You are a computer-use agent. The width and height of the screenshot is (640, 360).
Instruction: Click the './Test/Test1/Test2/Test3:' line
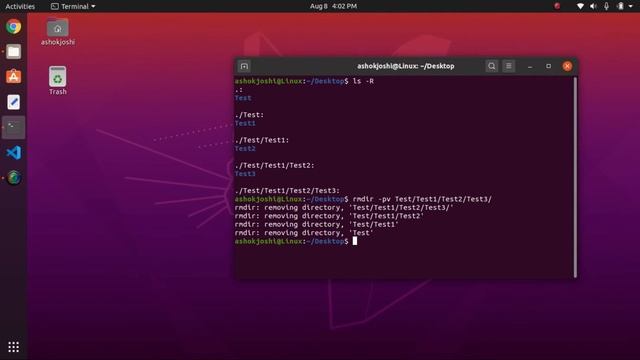287,191
